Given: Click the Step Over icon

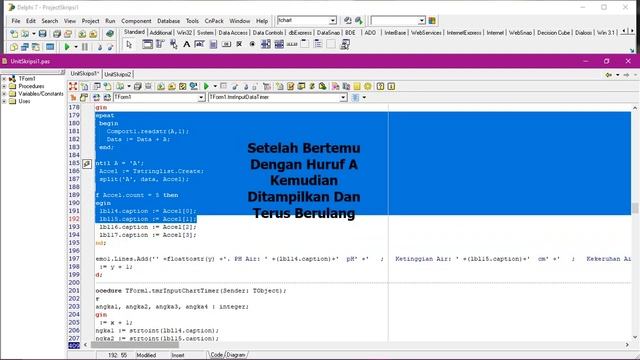Looking at the screenshot, I should [110, 47].
